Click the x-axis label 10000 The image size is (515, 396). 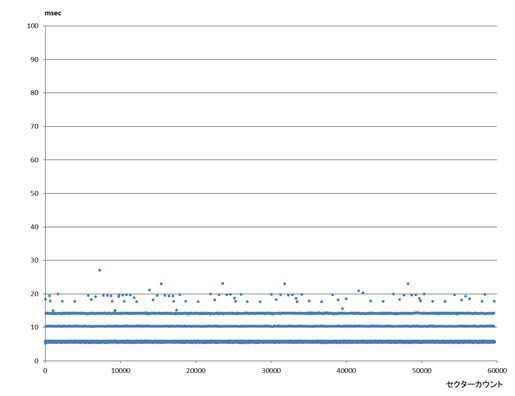(x=120, y=371)
